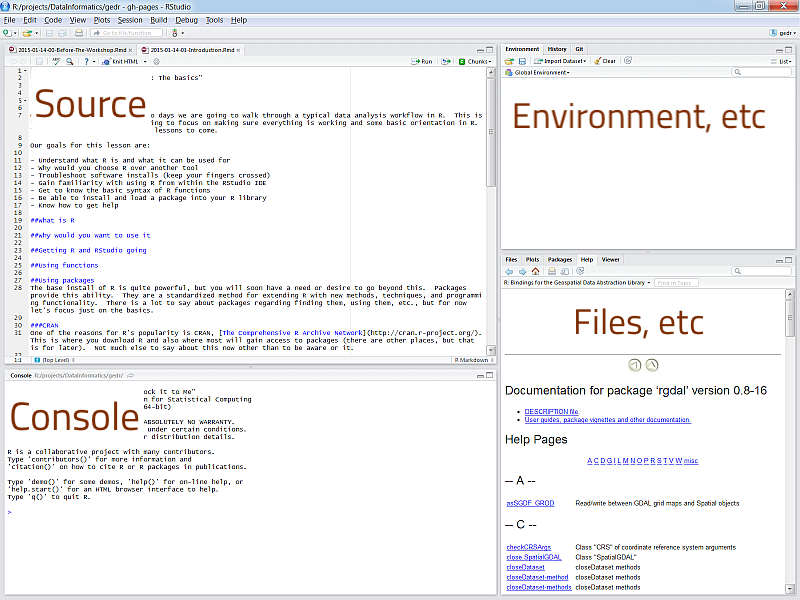Image resolution: width=800 pixels, height=600 pixels.
Task: Open the R Markdown file type selector
Action: coord(474,360)
